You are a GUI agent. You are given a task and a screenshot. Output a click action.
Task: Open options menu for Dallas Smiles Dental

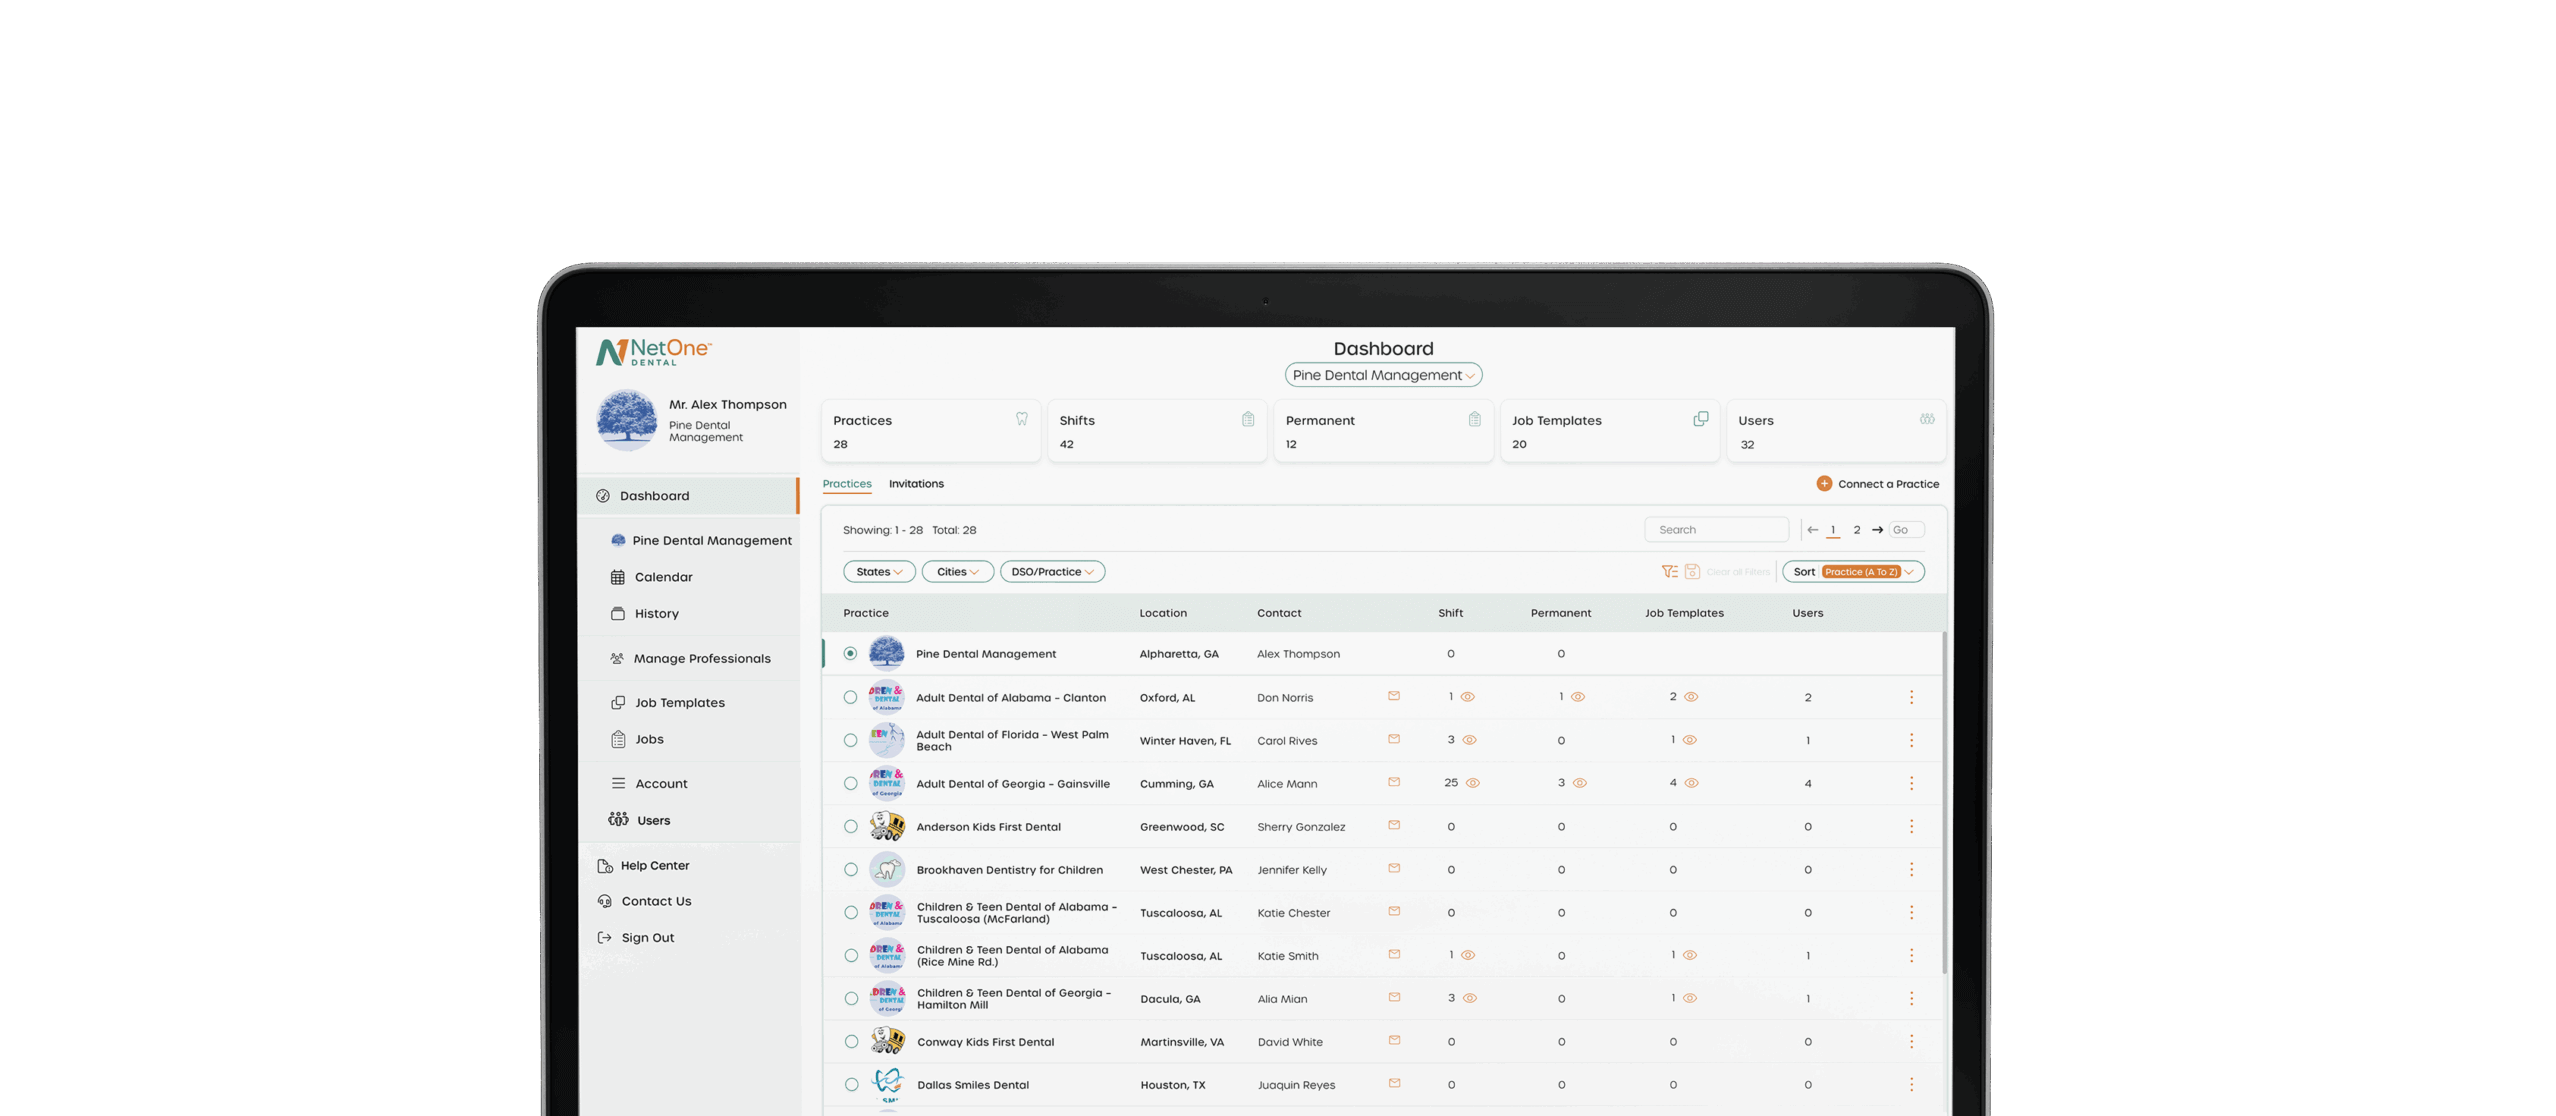[1910, 1084]
